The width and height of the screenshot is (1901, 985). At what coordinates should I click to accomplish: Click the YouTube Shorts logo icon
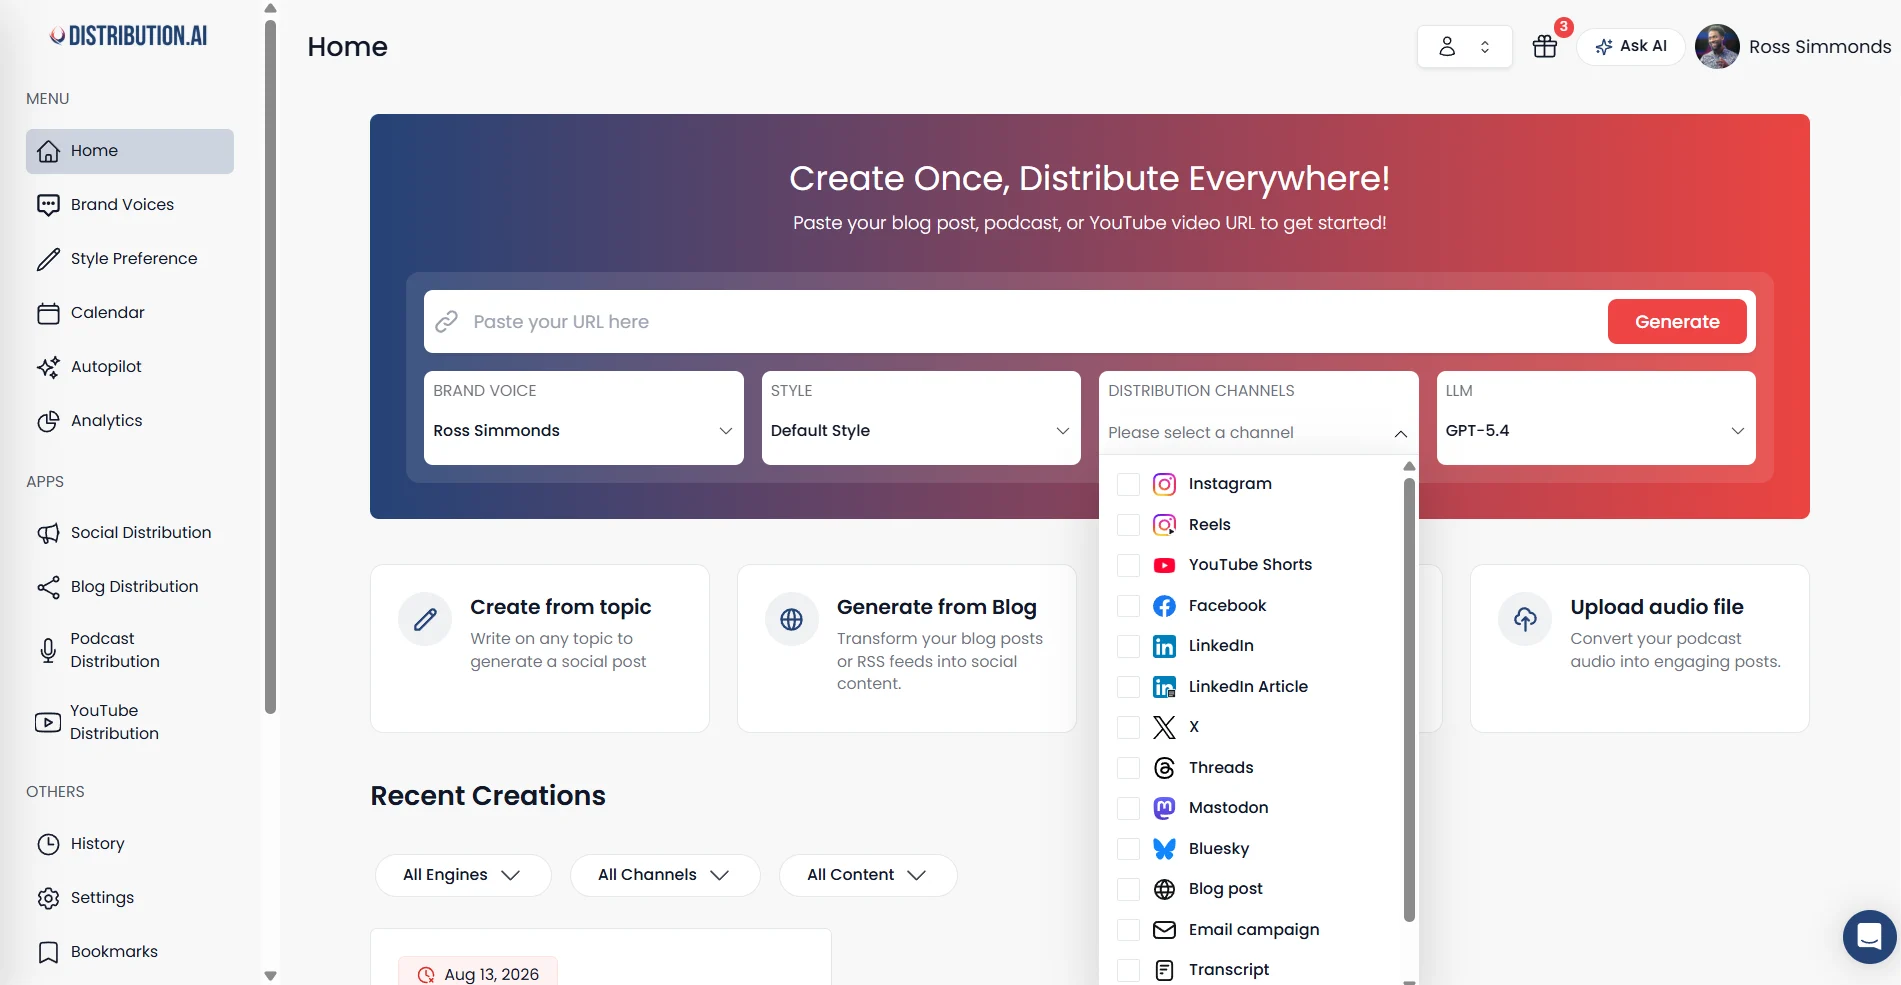pos(1164,565)
